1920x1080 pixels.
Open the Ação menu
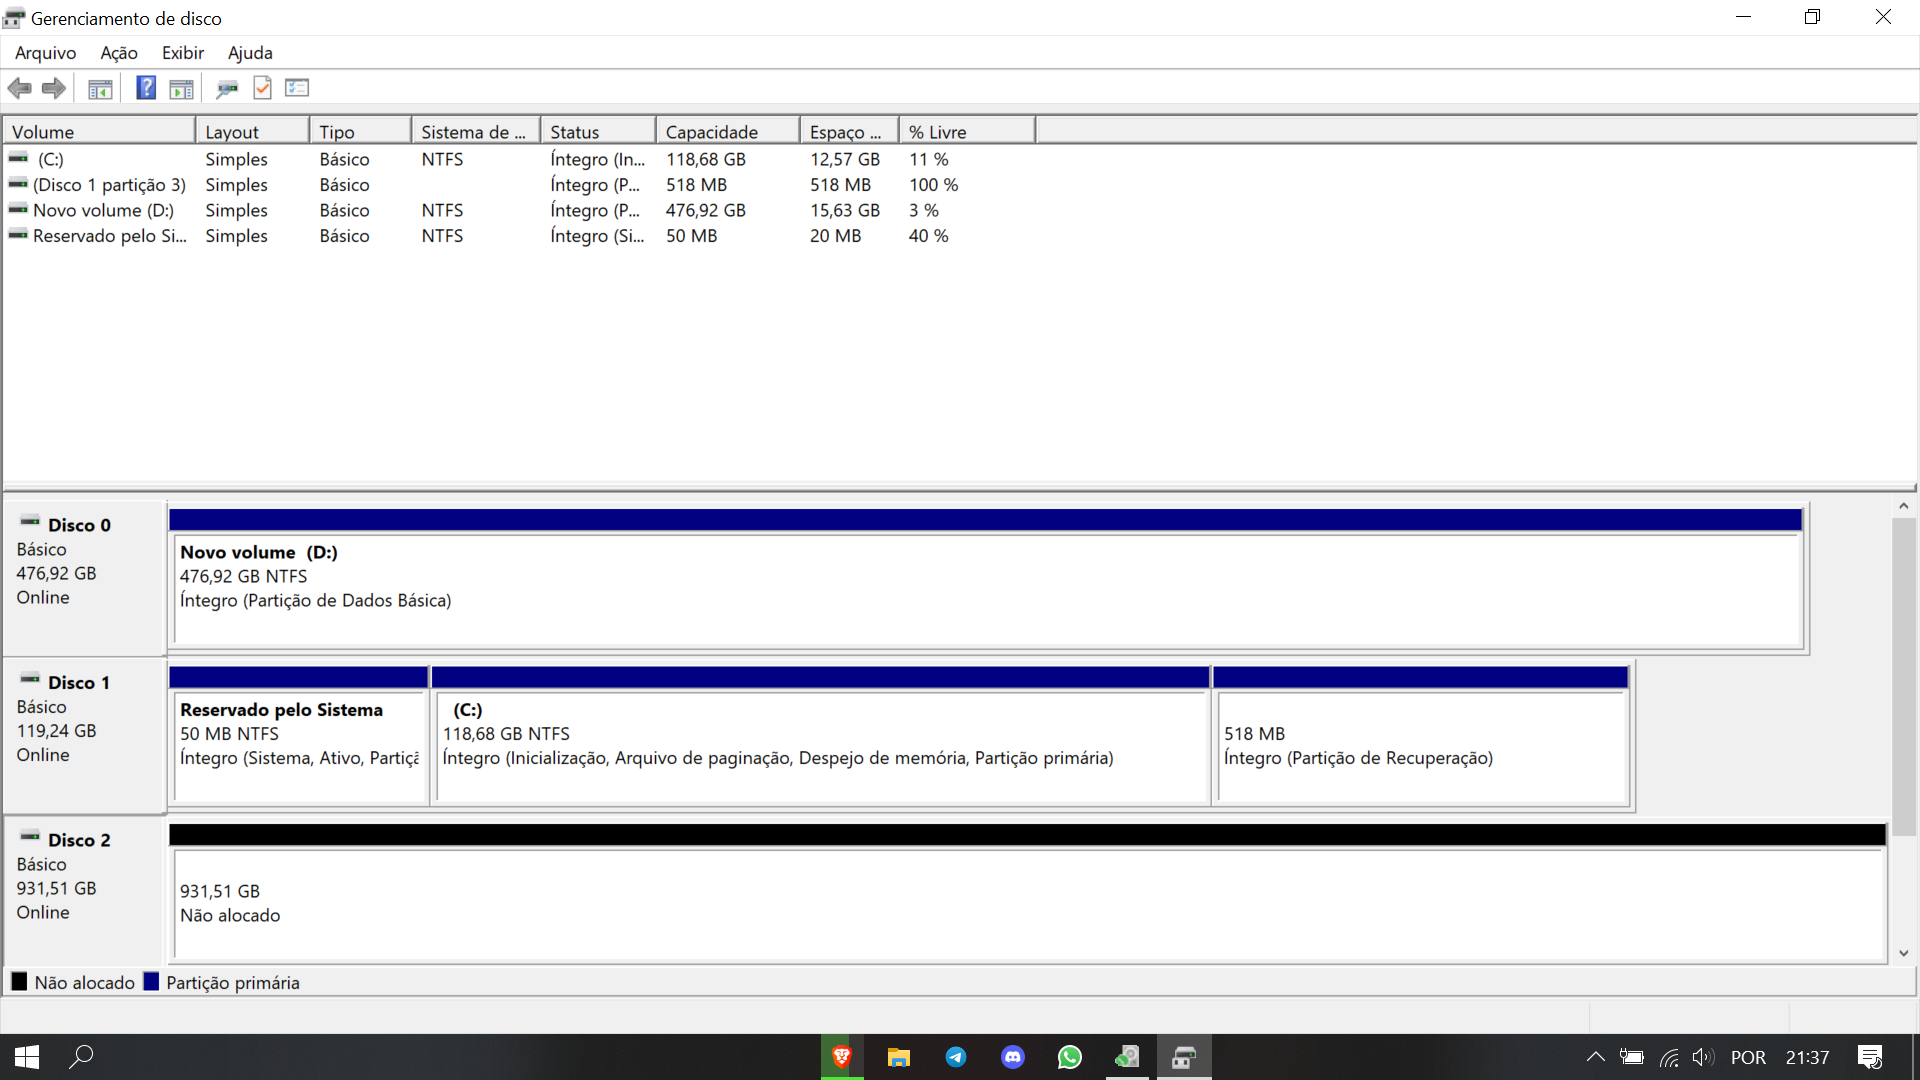pyautogui.click(x=119, y=53)
